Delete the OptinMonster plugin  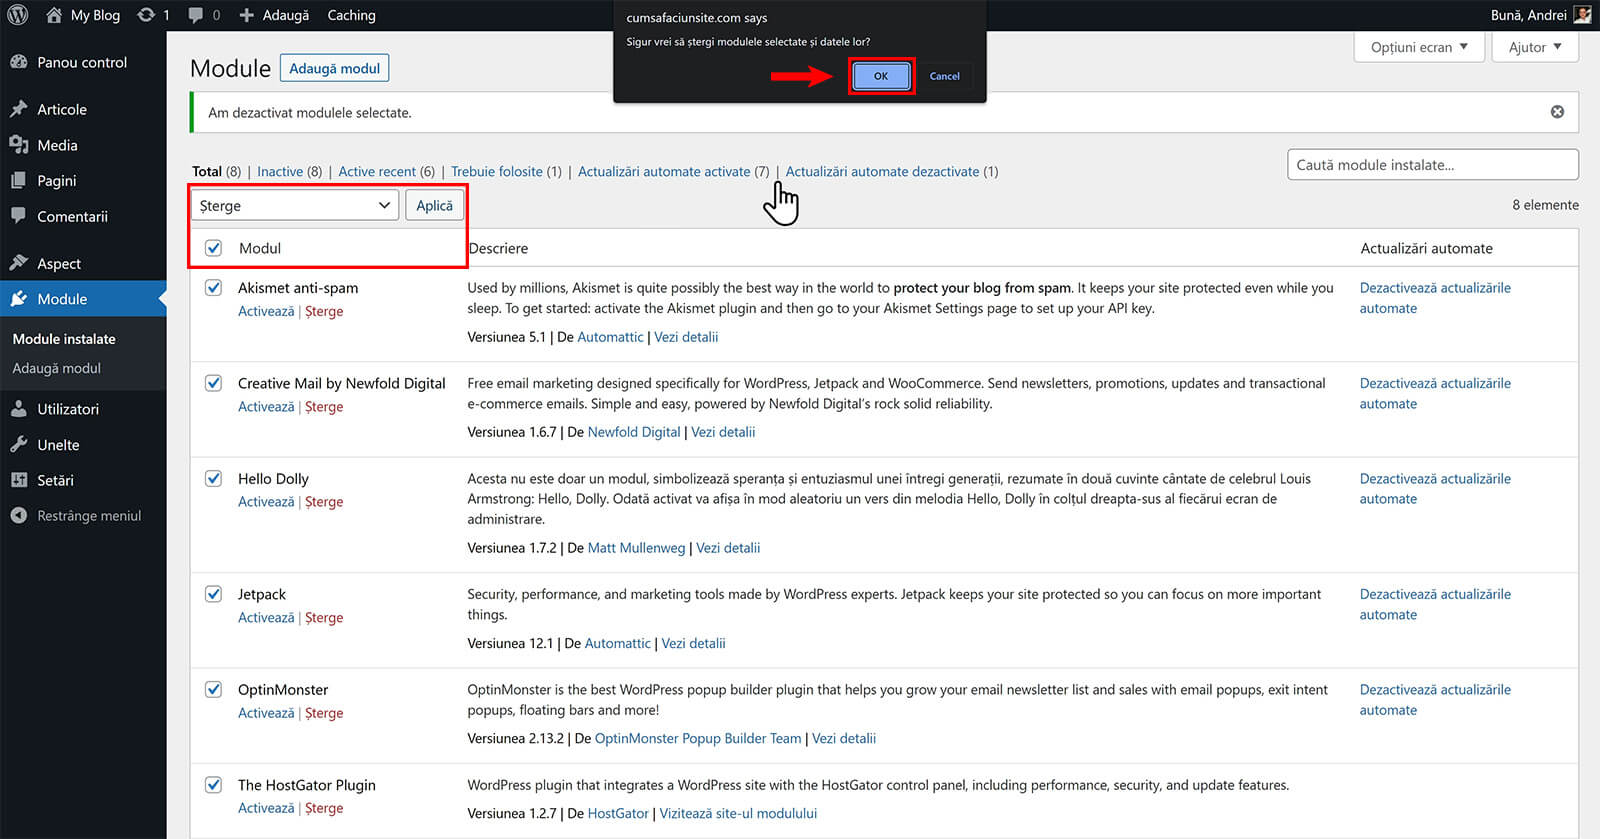324,713
